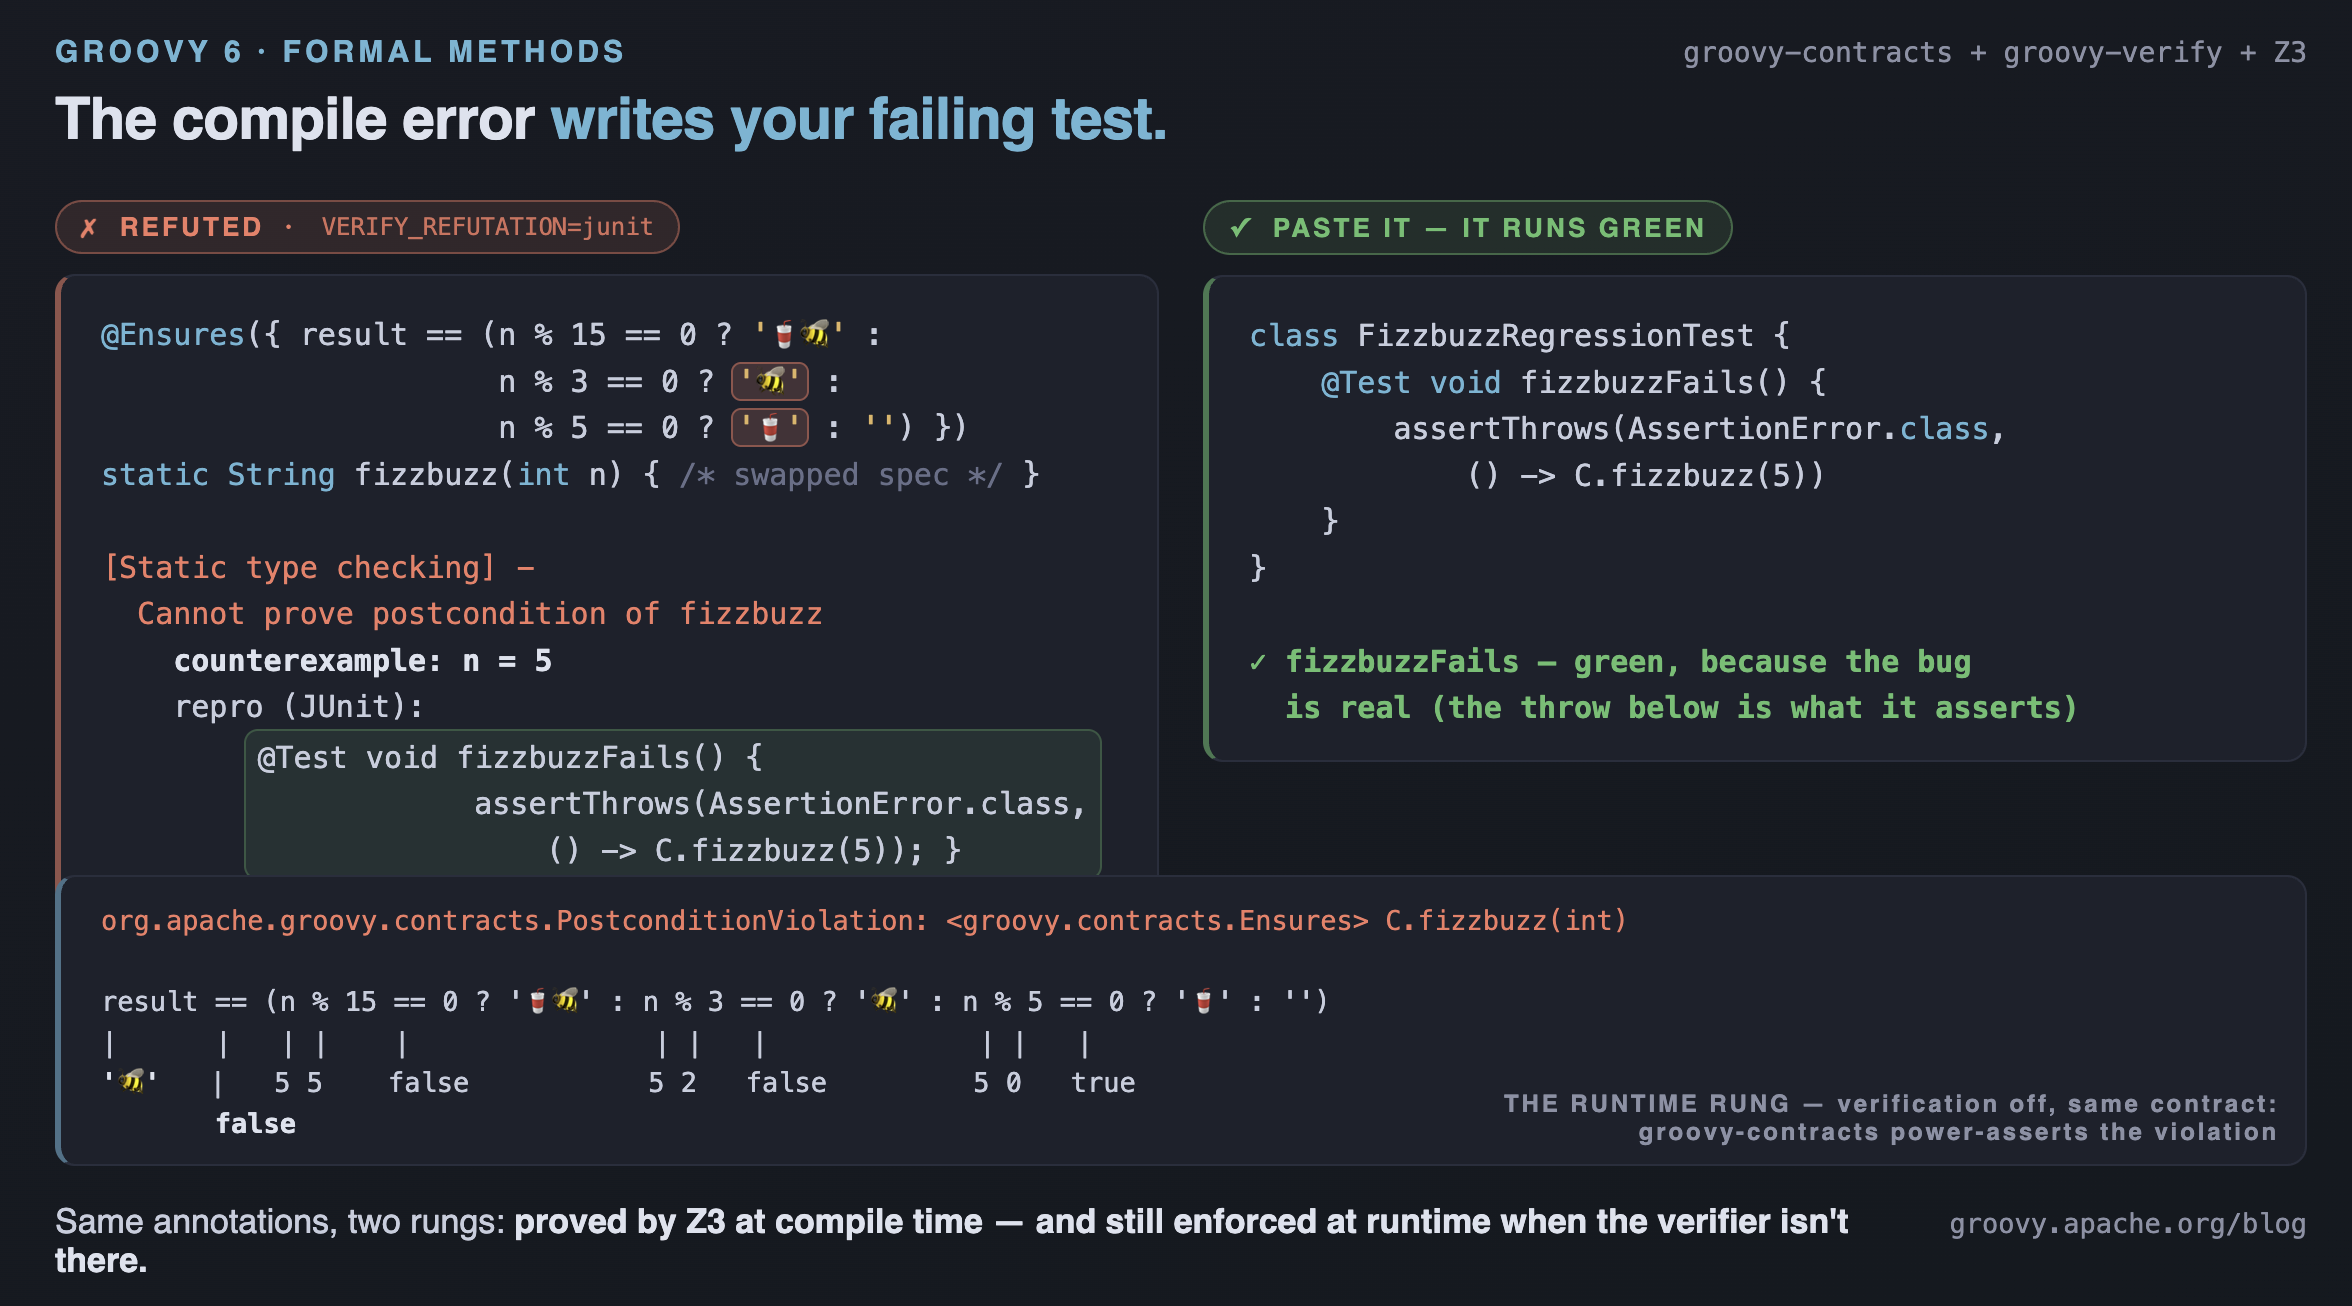Click the '/* swapped spec */' comment
The width and height of the screenshot is (2352, 1306).
coord(841,474)
